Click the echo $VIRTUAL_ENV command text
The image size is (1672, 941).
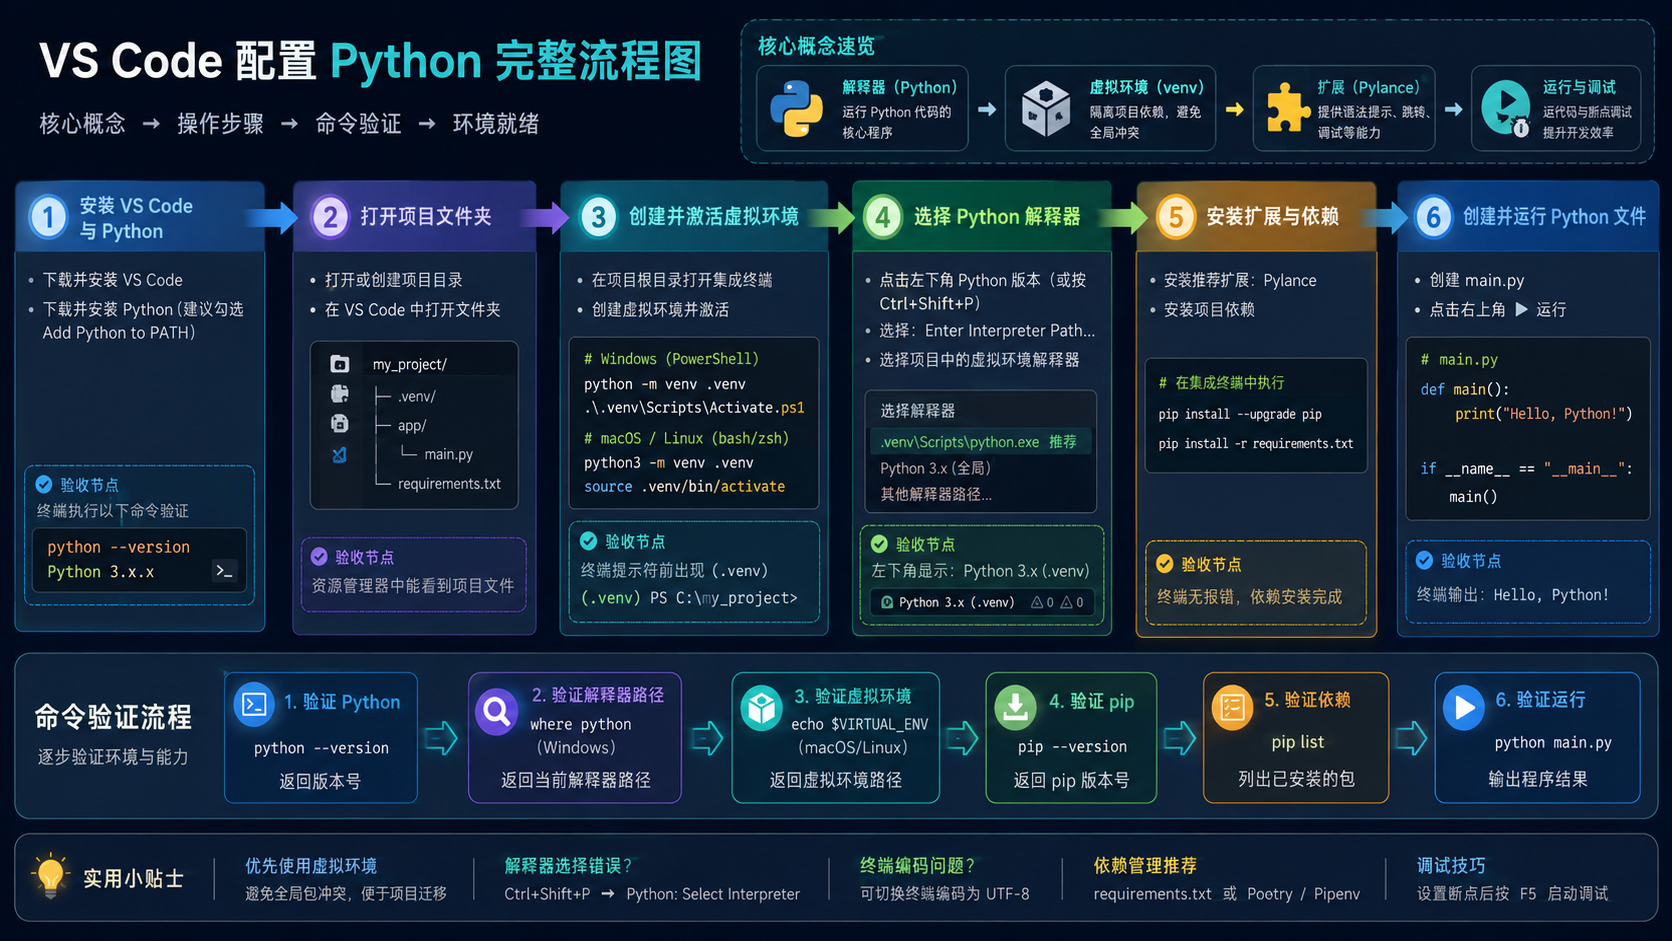[860, 724]
